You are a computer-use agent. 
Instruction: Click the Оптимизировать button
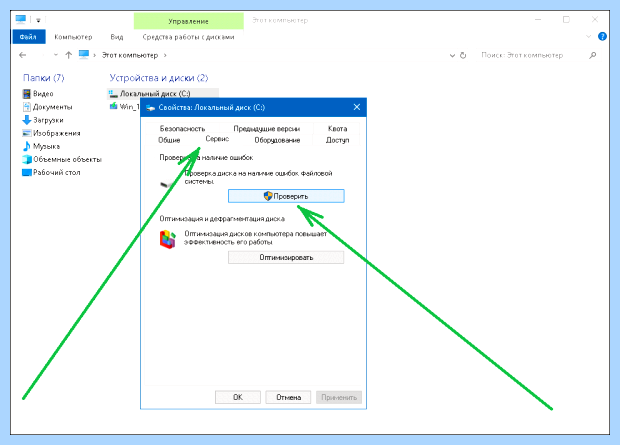(x=286, y=258)
